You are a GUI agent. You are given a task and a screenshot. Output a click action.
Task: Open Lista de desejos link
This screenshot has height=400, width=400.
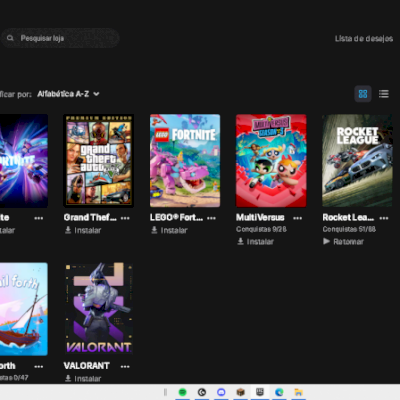(364, 39)
